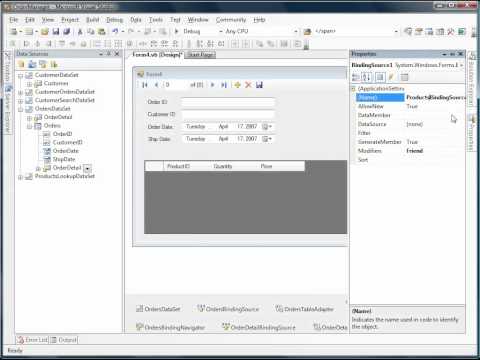Move to first record in the form navigator
The width and height of the screenshot is (480, 360).
click(x=145, y=85)
